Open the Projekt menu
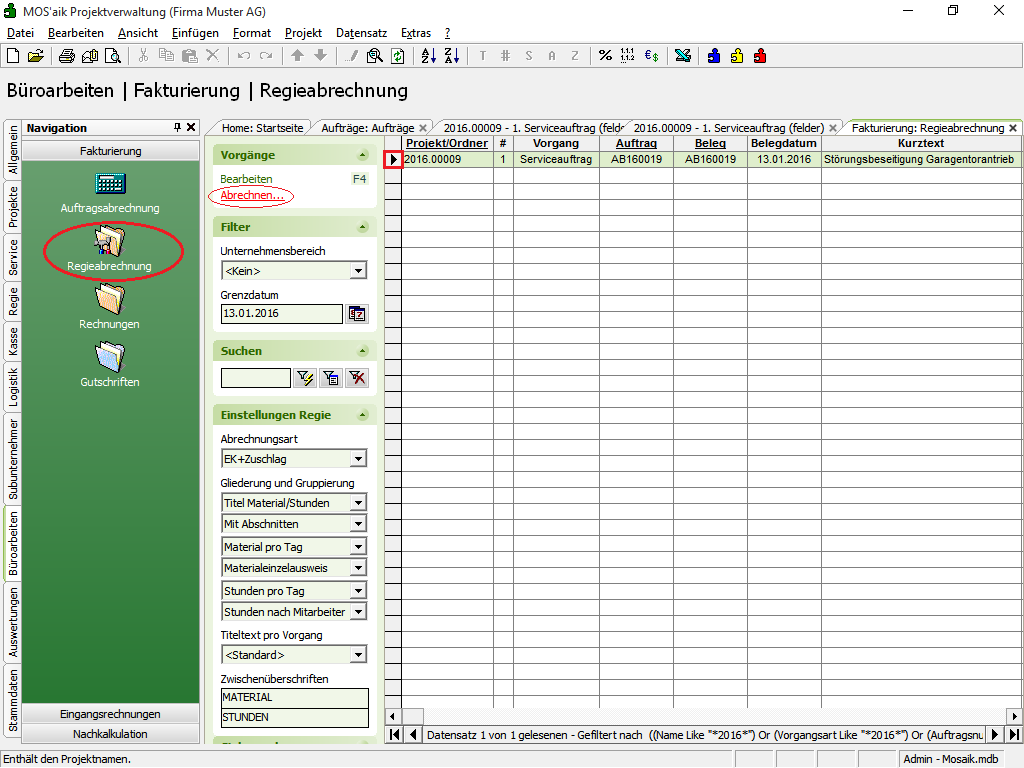 coord(303,33)
